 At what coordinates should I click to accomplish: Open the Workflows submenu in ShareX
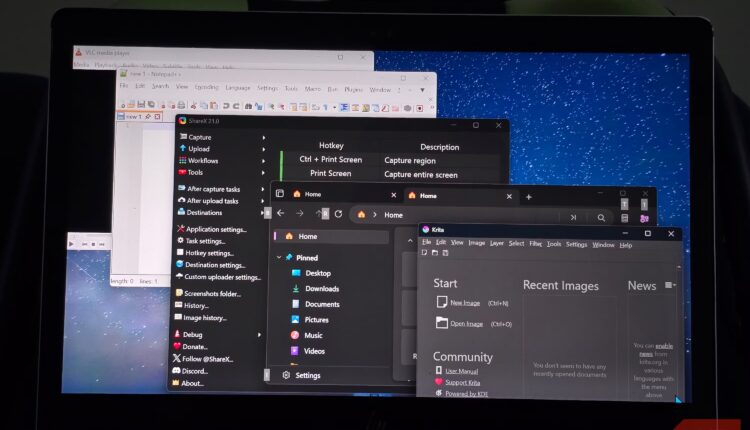(x=222, y=161)
